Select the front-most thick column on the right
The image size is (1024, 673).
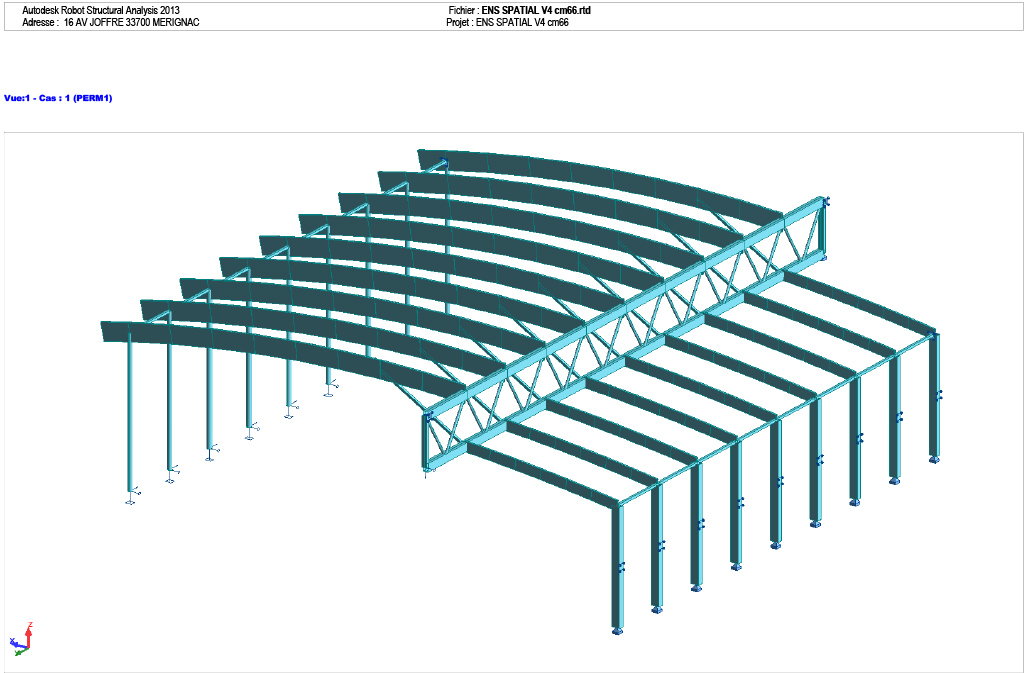pos(617,568)
